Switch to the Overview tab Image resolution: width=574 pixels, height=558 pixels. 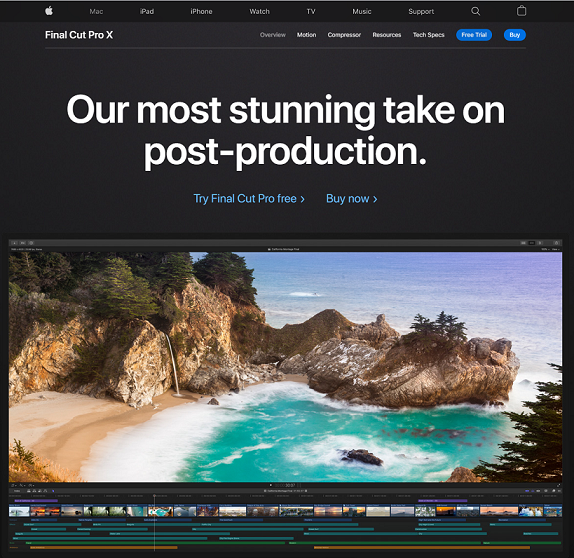[273, 35]
